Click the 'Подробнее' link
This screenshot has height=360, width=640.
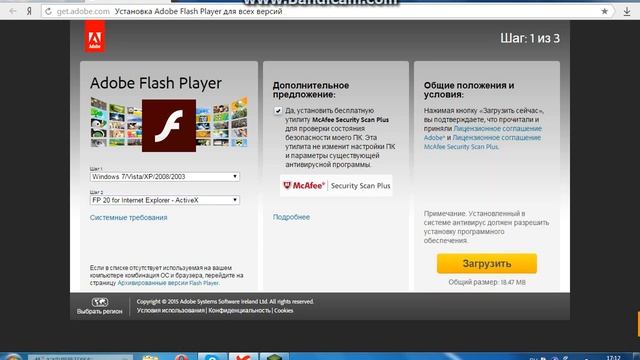(x=291, y=217)
